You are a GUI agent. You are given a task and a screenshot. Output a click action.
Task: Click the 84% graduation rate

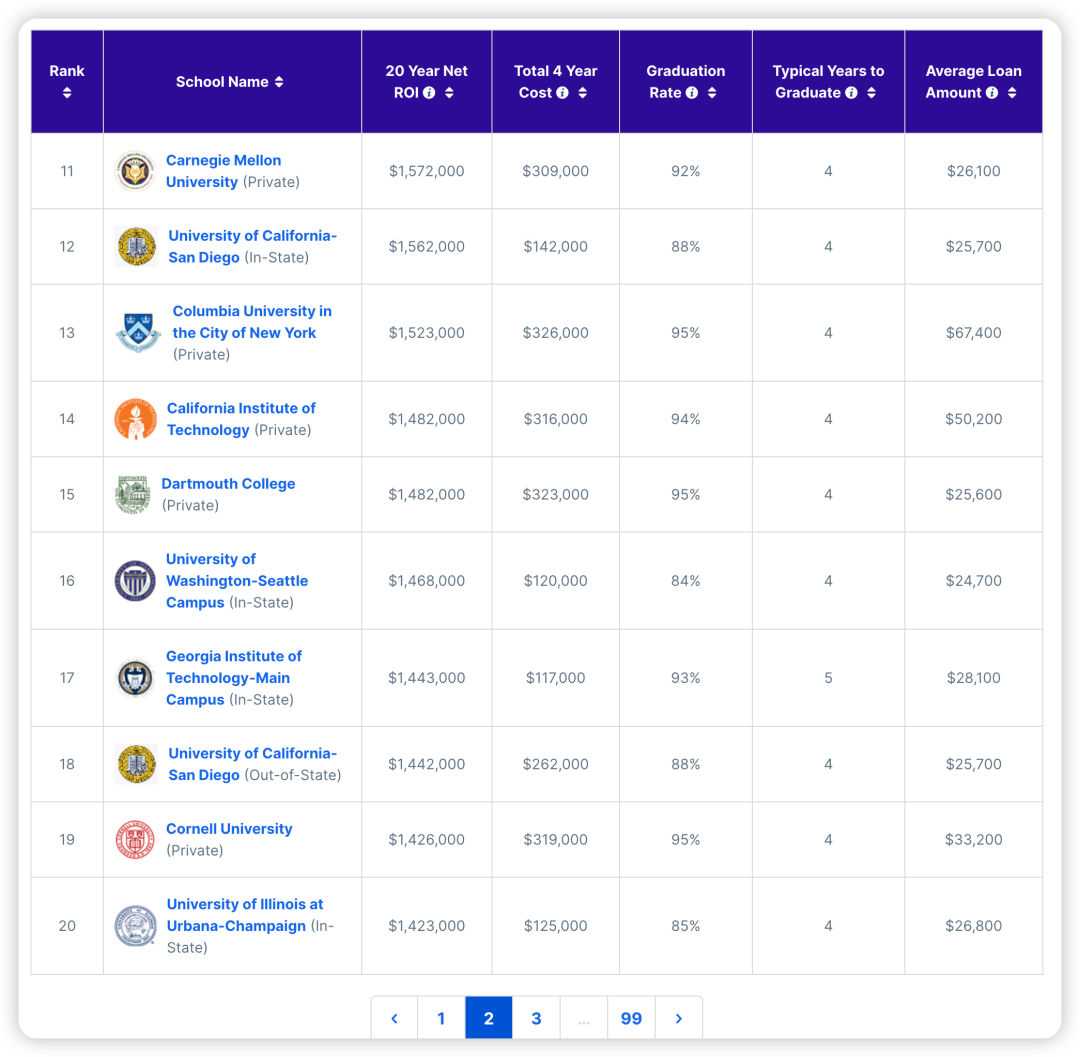click(x=686, y=580)
